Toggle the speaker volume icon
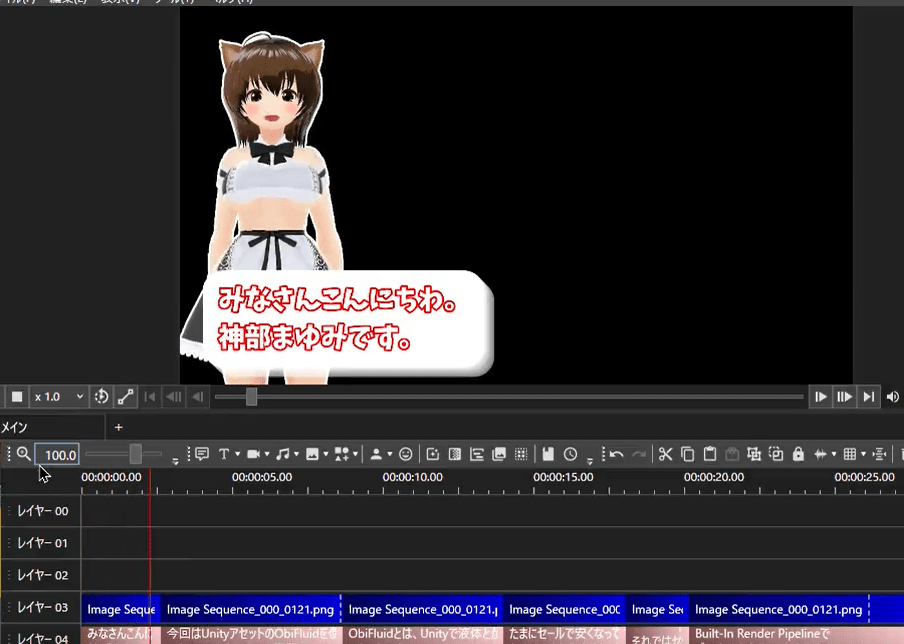Image resolution: width=904 pixels, height=644 pixels. click(x=892, y=397)
